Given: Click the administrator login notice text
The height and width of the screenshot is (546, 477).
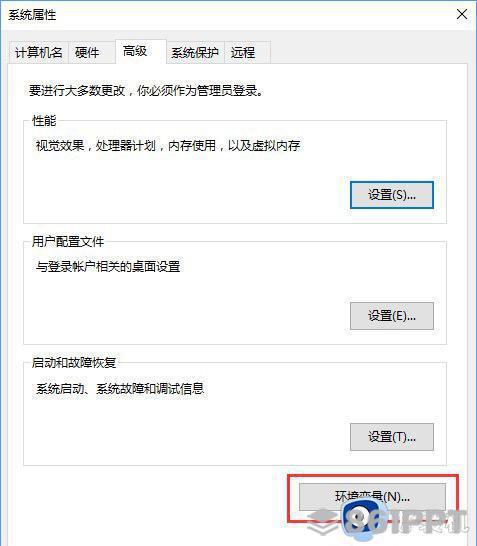Looking at the screenshot, I should click(146, 91).
